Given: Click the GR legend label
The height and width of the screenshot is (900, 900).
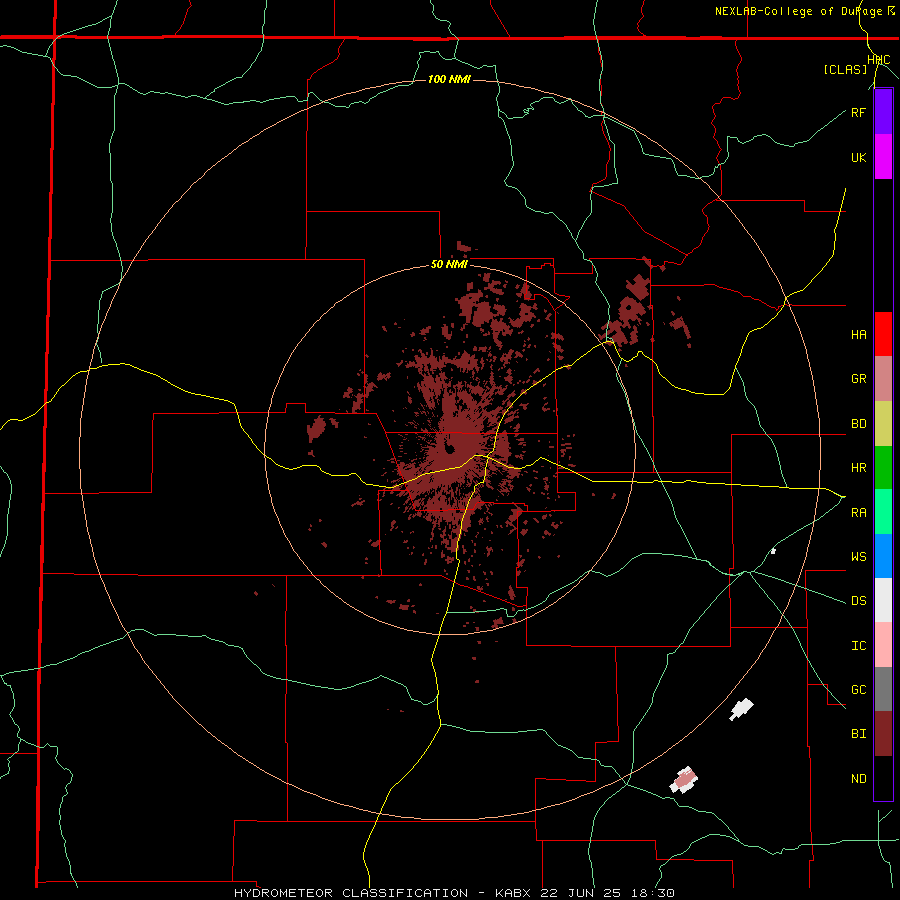Looking at the screenshot, I should pyautogui.click(x=858, y=379).
